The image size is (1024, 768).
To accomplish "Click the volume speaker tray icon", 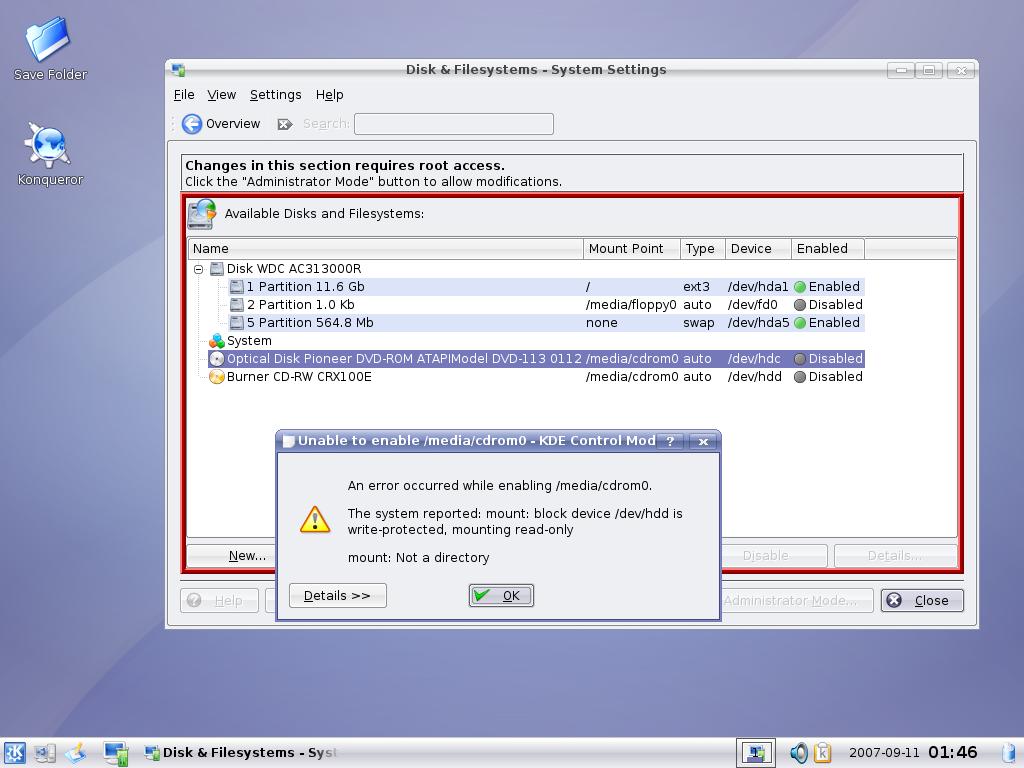I will (798, 753).
